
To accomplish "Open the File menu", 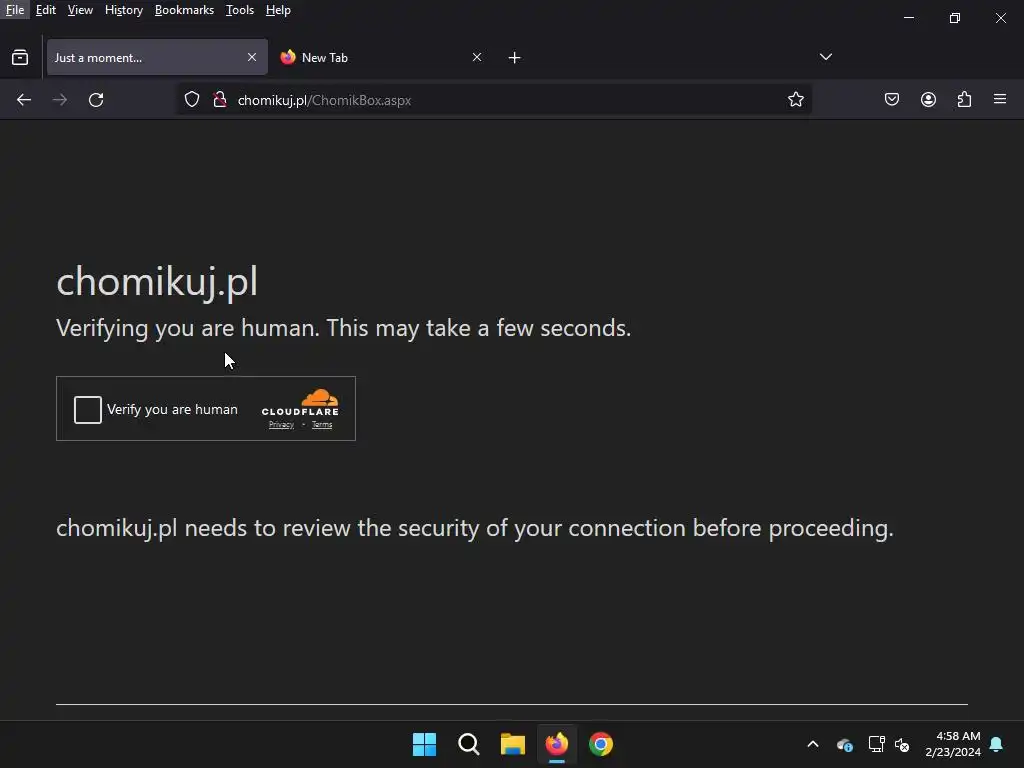I will pyautogui.click(x=15, y=10).
